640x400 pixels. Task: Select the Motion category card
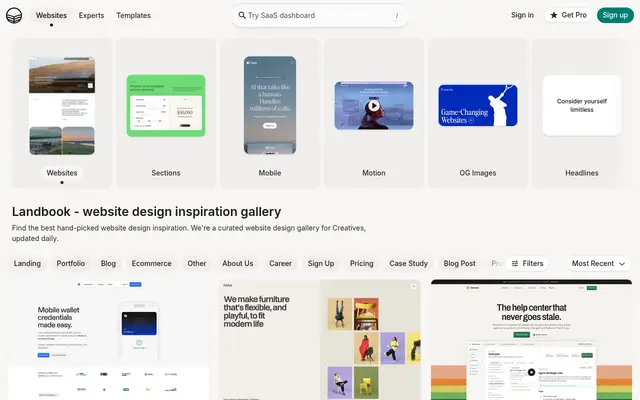point(374,113)
